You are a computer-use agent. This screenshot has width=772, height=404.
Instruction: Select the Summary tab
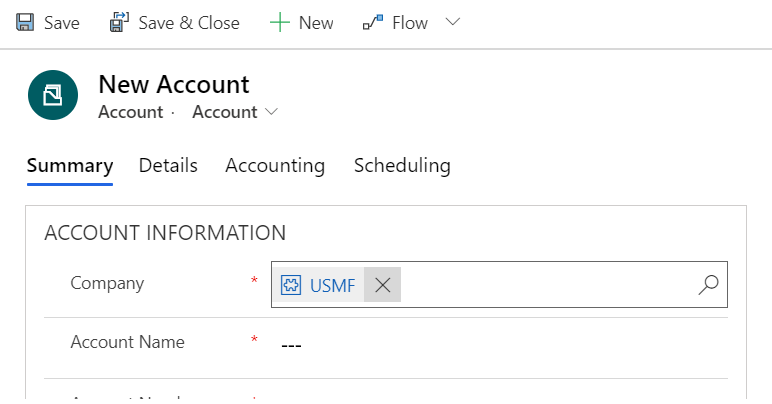coord(70,166)
